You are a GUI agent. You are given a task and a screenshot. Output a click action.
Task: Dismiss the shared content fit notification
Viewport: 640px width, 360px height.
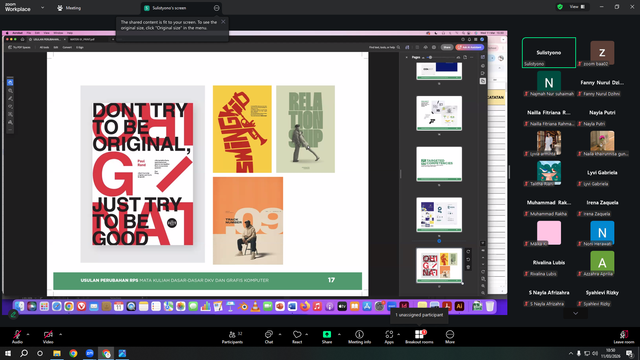pos(223,22)
